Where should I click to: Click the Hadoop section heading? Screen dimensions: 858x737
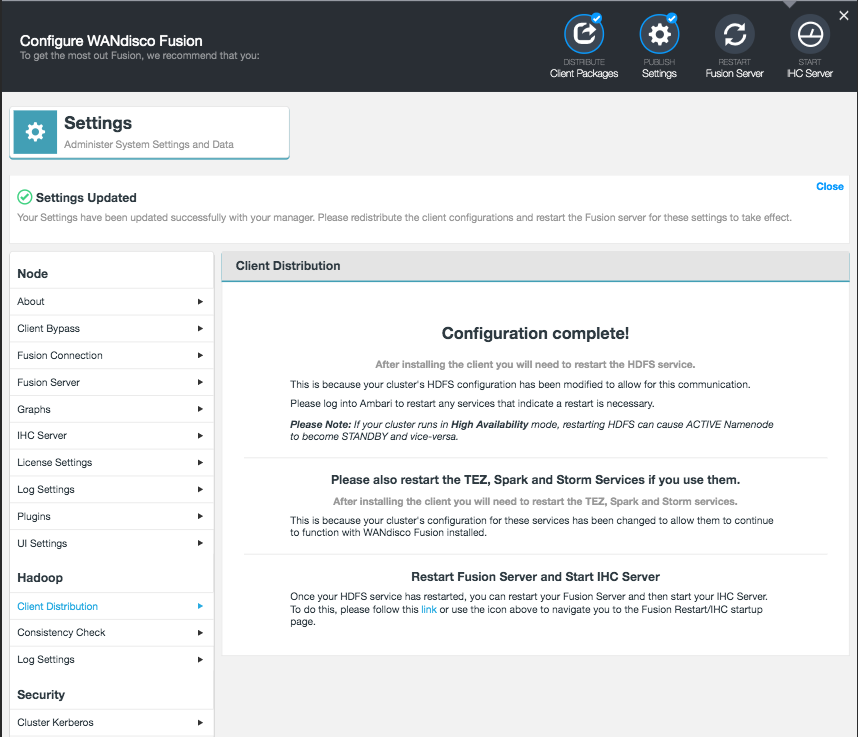(40, 578)
